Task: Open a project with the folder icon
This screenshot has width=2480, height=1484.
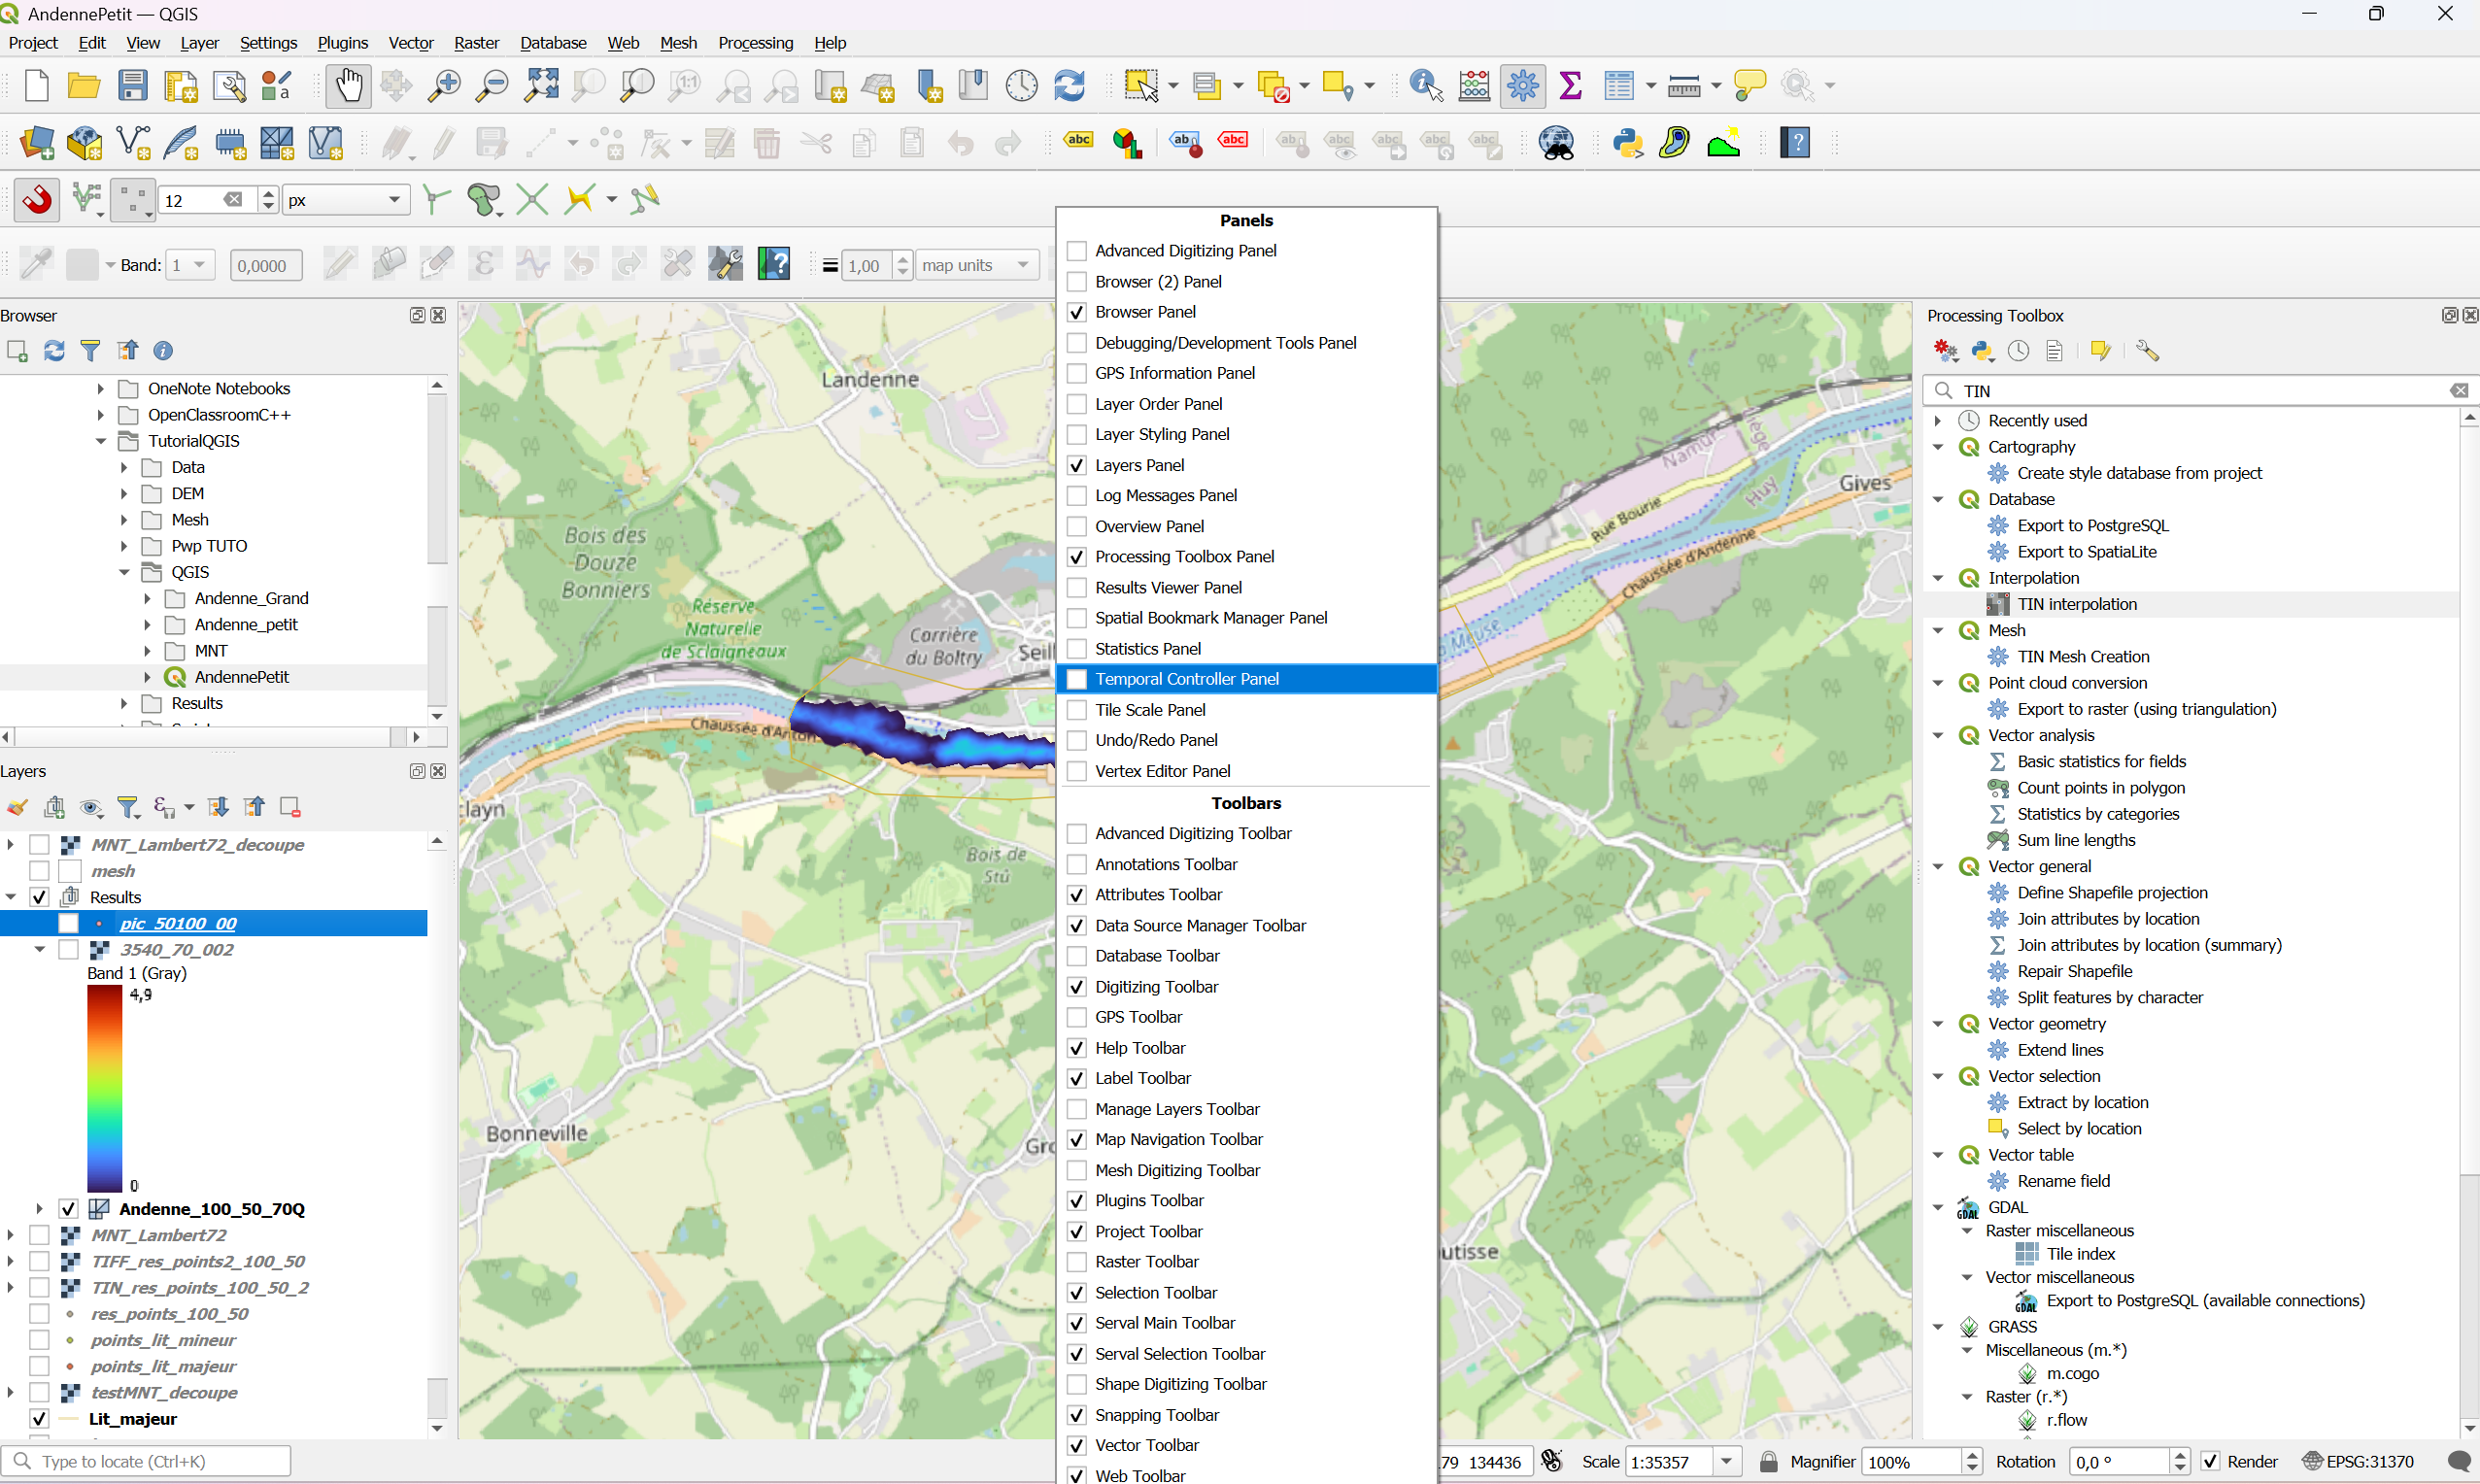Action: 83,86
